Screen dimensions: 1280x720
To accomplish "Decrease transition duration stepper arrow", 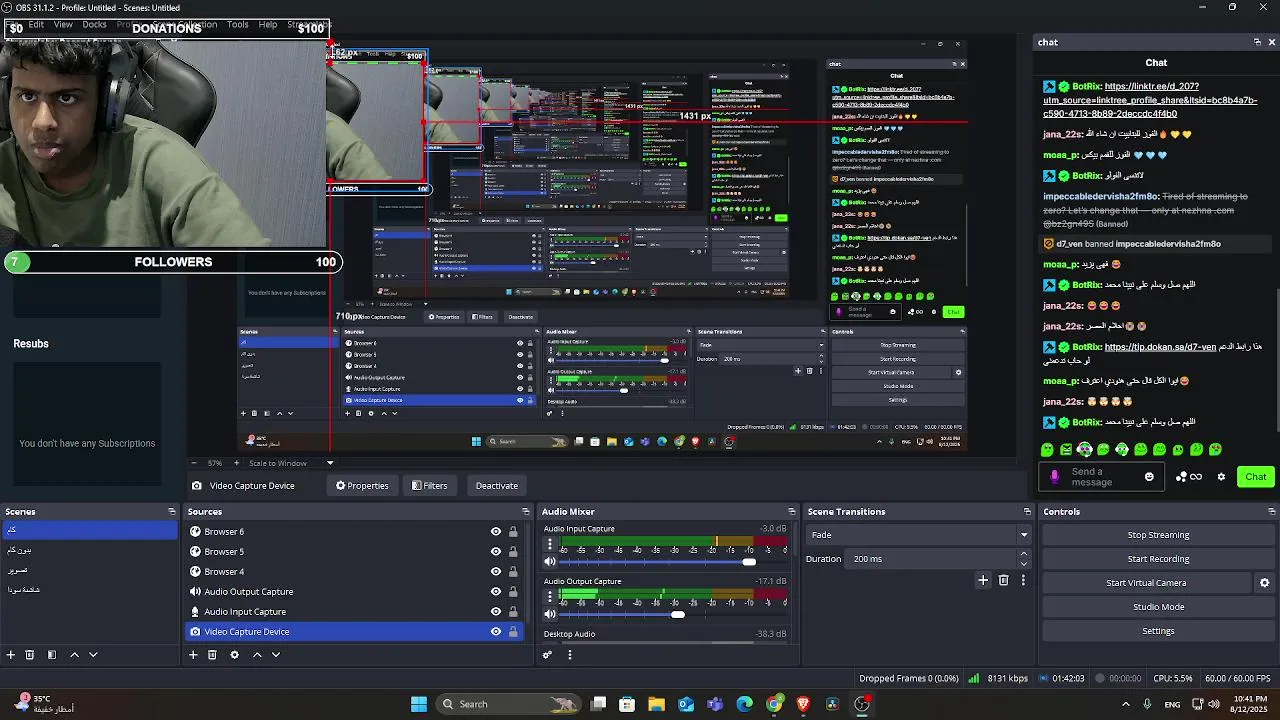I will point(1024,563).
